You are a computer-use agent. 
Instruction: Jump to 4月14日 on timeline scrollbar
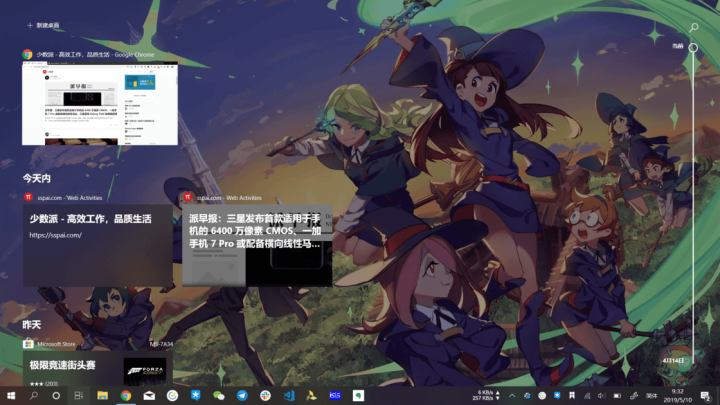673,360
